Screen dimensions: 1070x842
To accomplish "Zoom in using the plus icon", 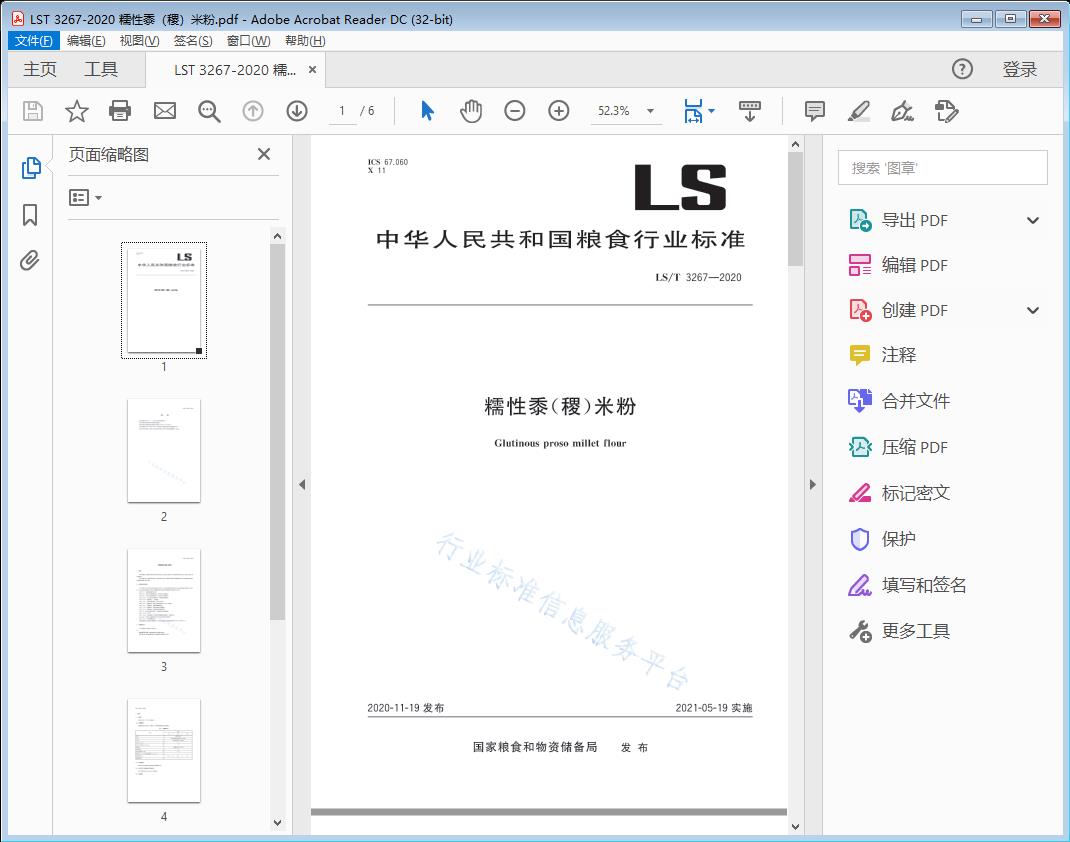I will click(x=559, y=111).
